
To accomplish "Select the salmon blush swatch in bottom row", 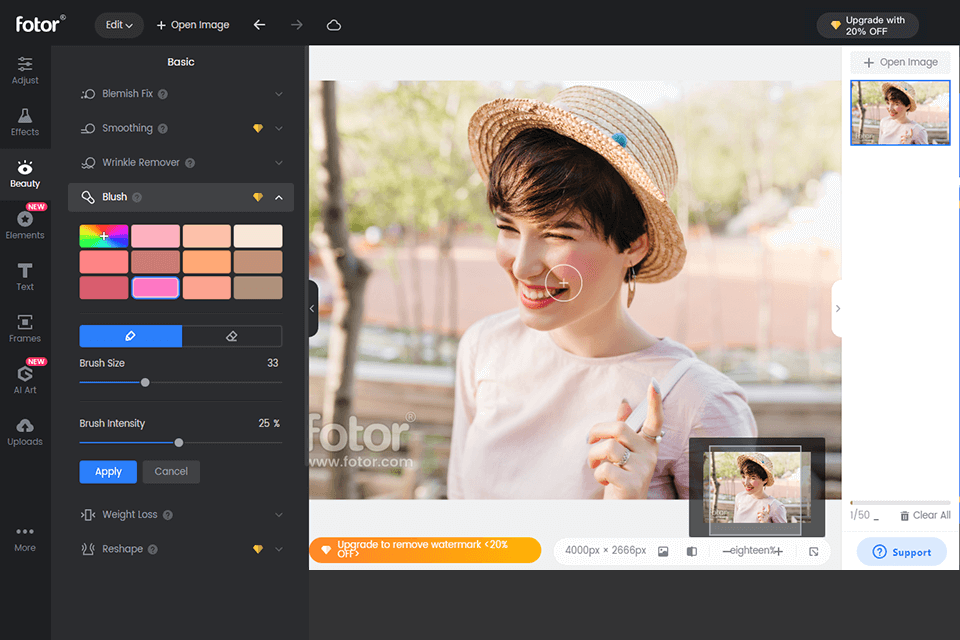I will [x=207, y=288].
